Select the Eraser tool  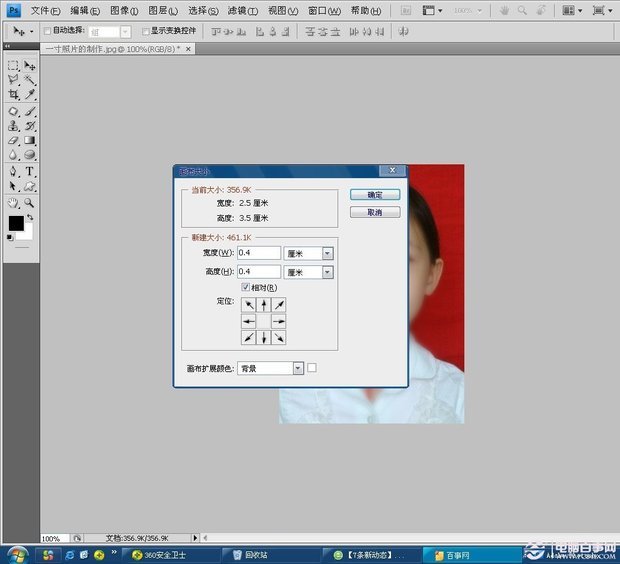(x=13, y=141)
